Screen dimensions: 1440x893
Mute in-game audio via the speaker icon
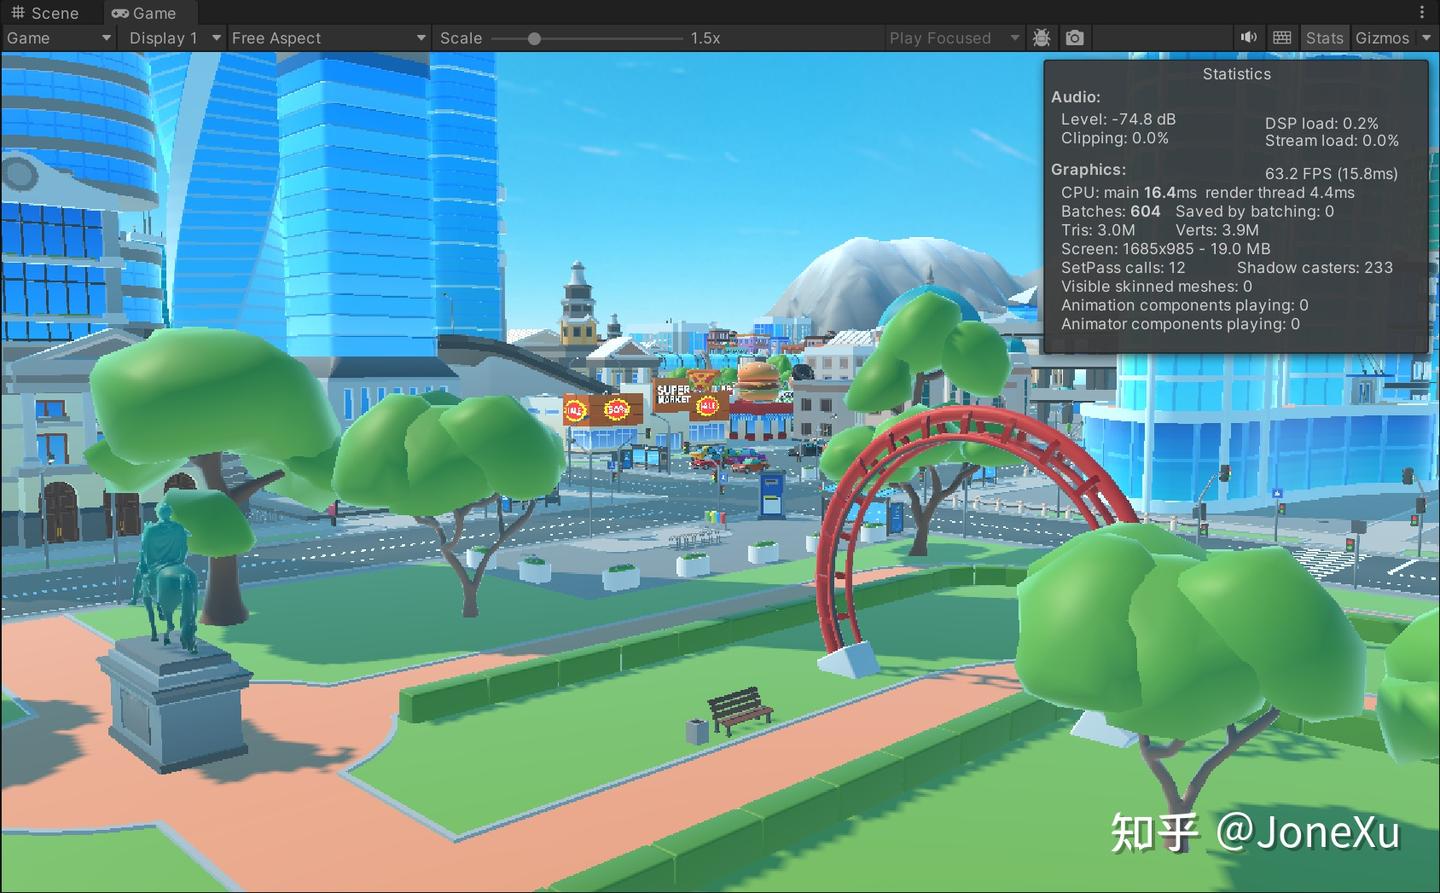coord(1249,38)
